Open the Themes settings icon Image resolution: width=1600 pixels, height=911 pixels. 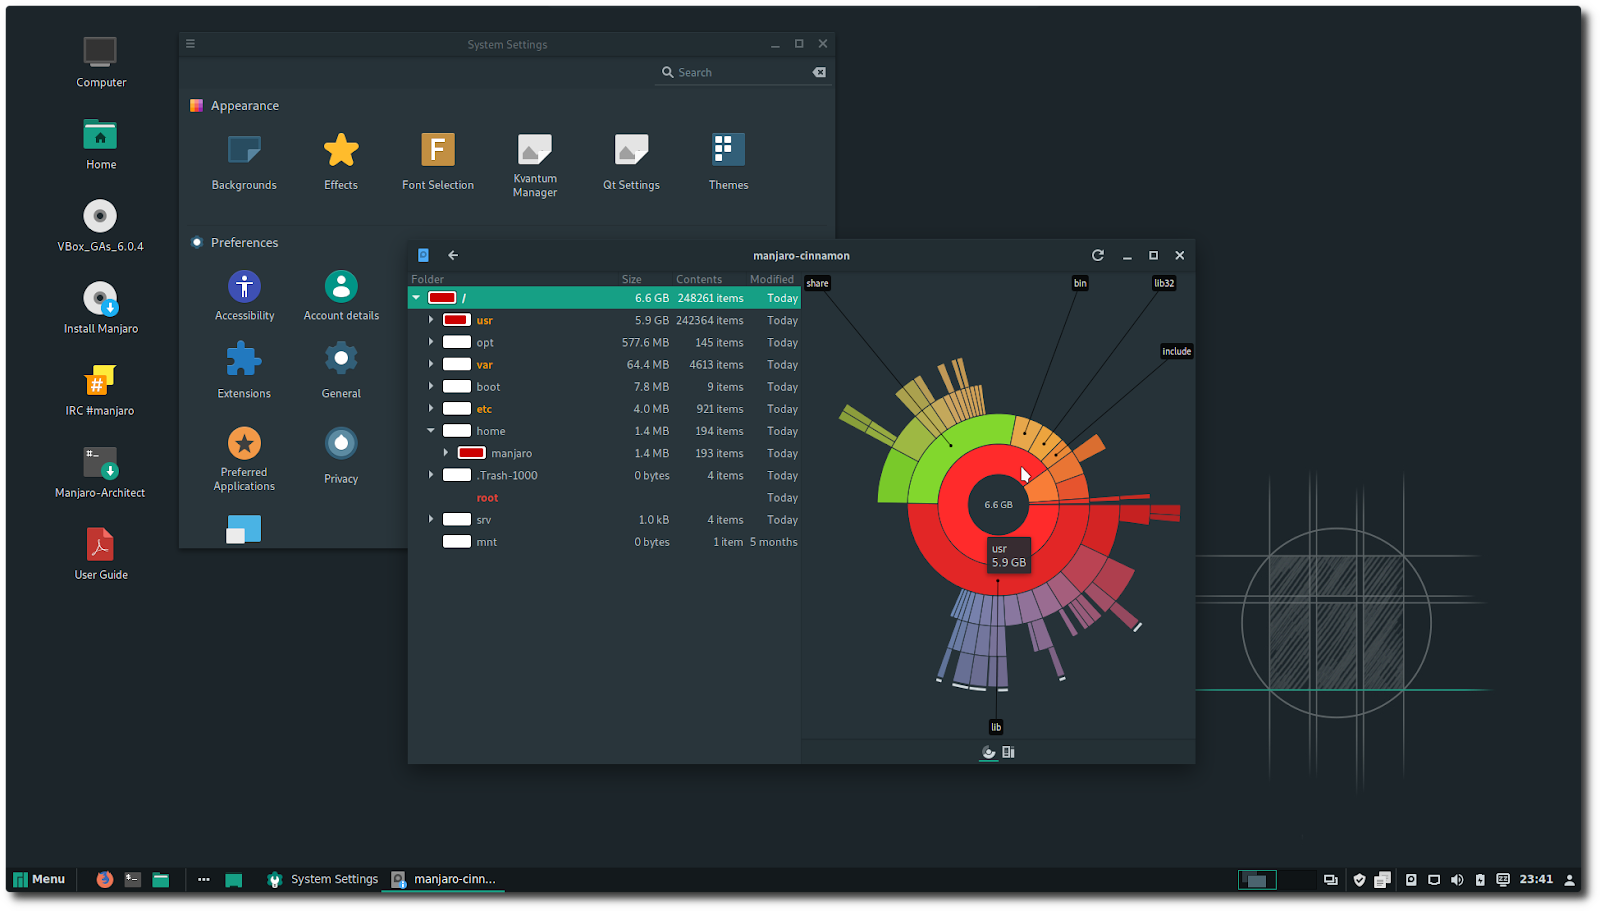pyautogui.click(x=728, y=161)
